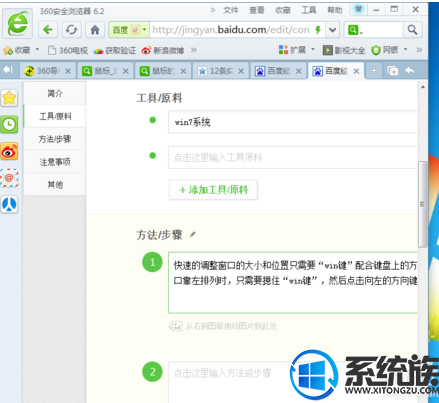Expand the address bar history dropdown

tap(332, 30)
